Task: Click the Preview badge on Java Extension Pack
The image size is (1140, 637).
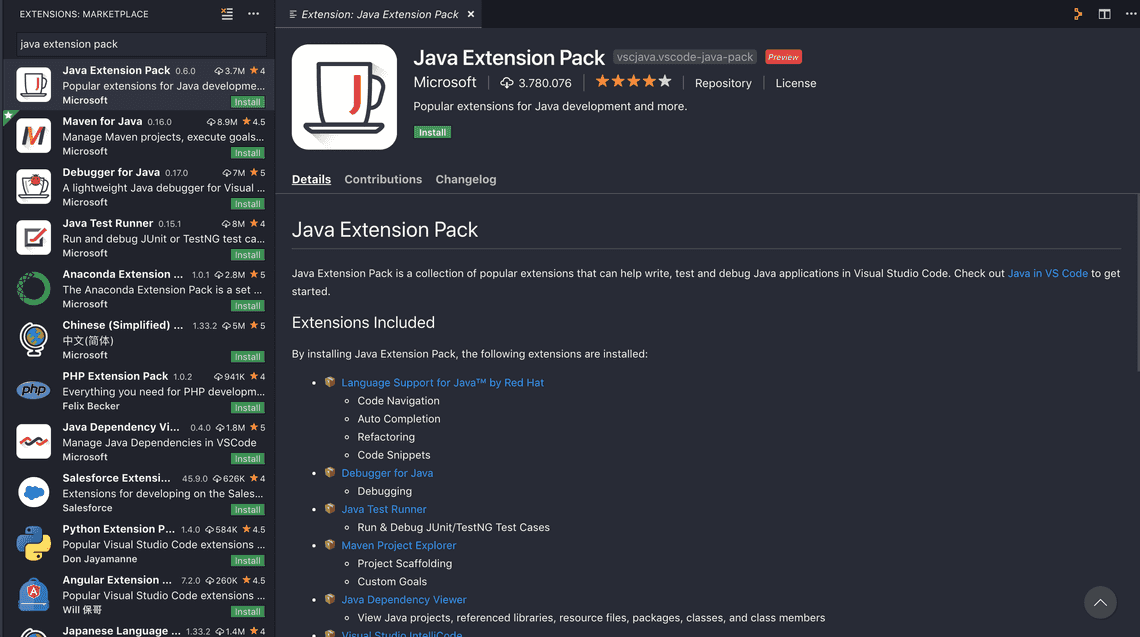Action: 783,57
